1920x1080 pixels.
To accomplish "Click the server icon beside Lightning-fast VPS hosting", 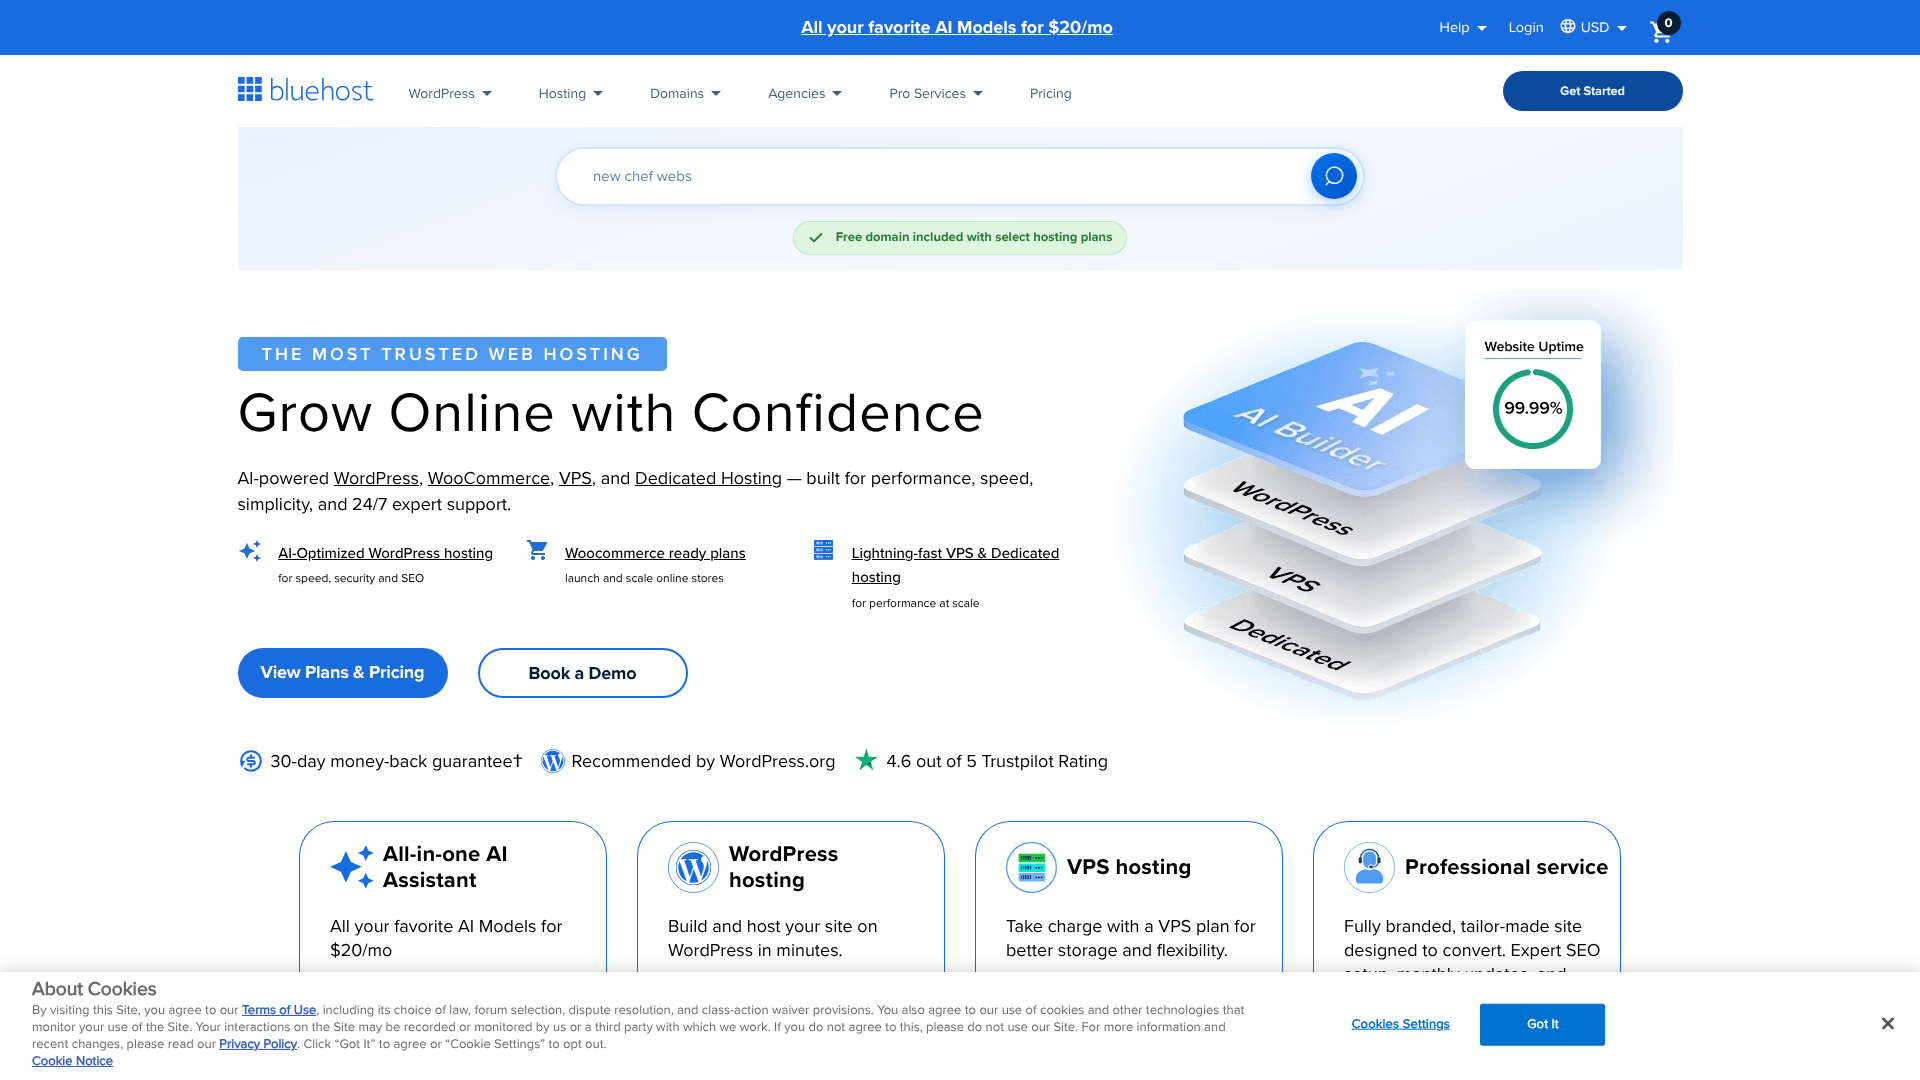I will [823, 550].
